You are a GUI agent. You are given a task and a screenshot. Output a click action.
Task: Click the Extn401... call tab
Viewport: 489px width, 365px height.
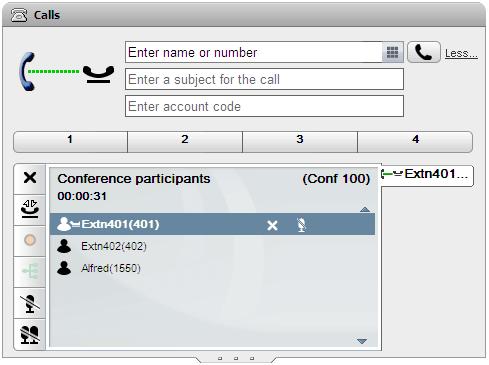427,175
